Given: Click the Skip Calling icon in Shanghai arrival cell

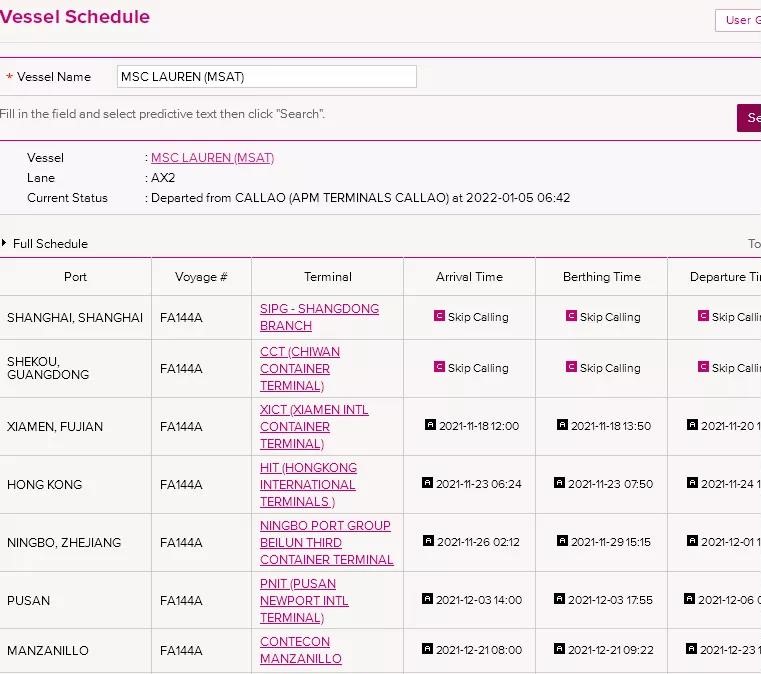Looking at the screenshot, I should (x=439, y=316).
